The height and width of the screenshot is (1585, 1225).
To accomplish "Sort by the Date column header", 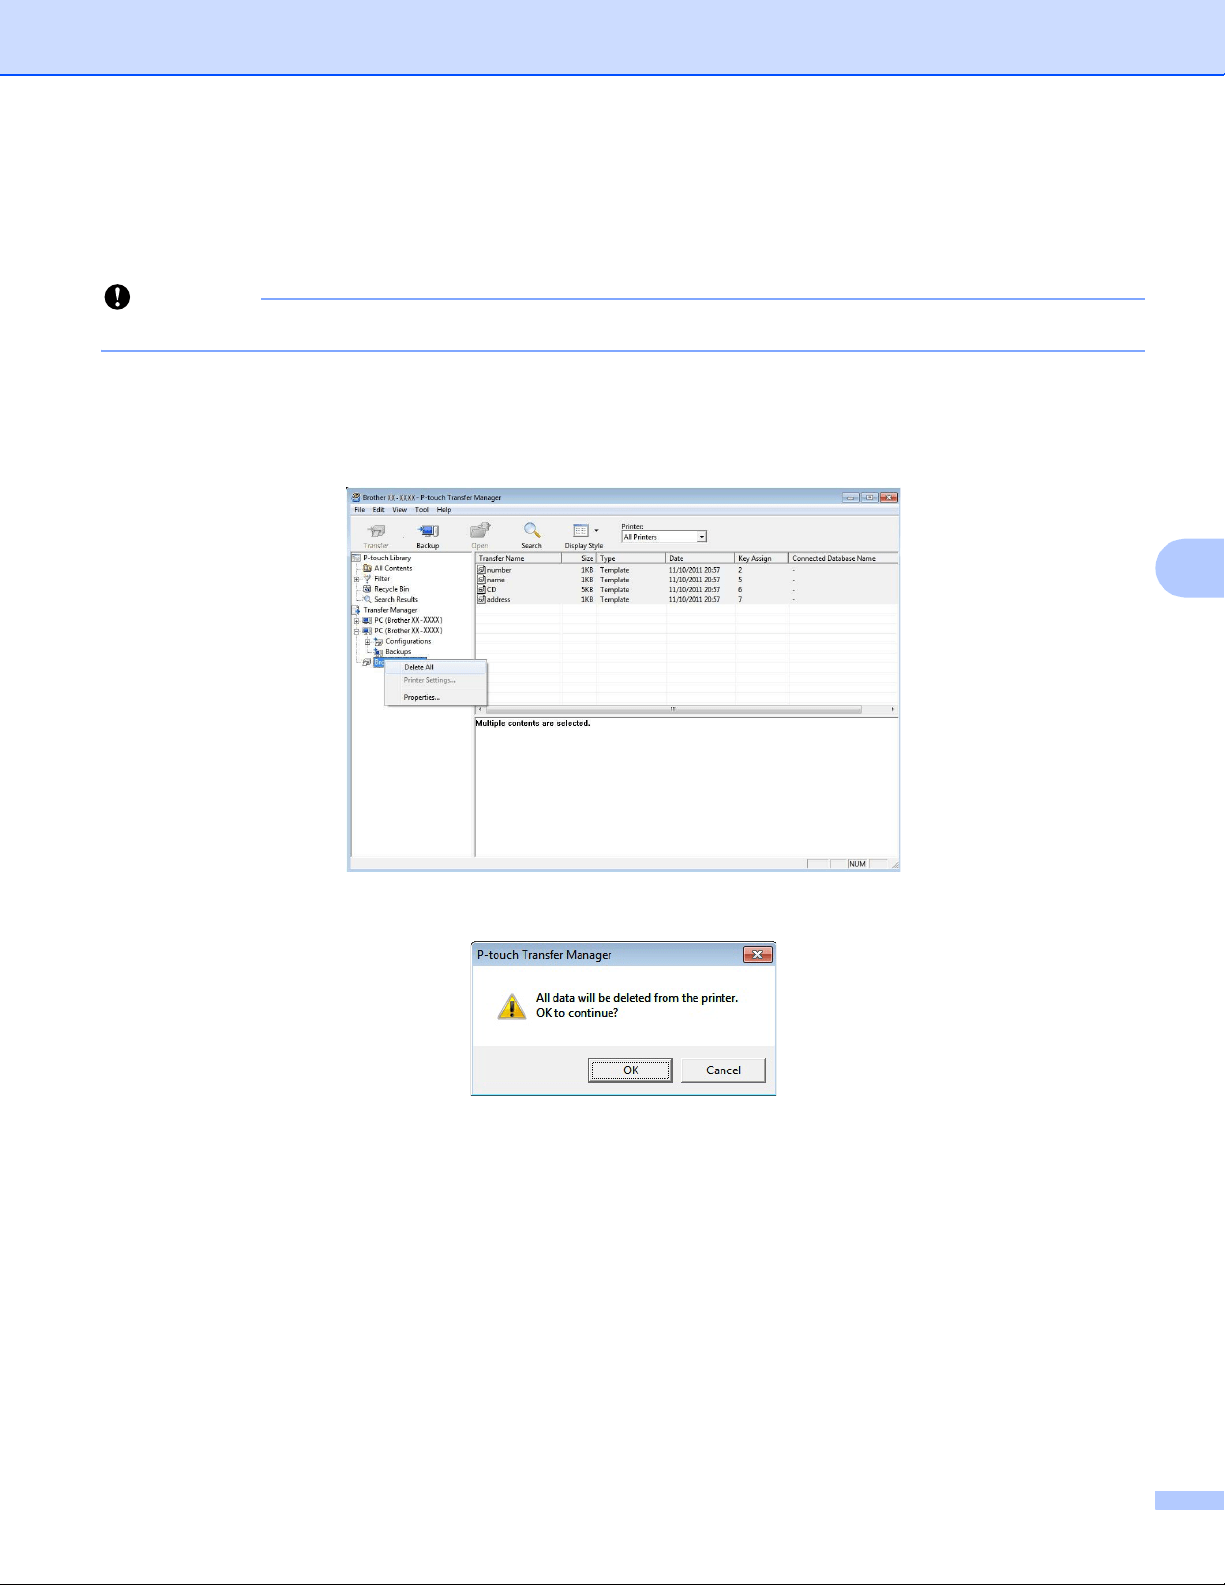I will tap(700, 558).
